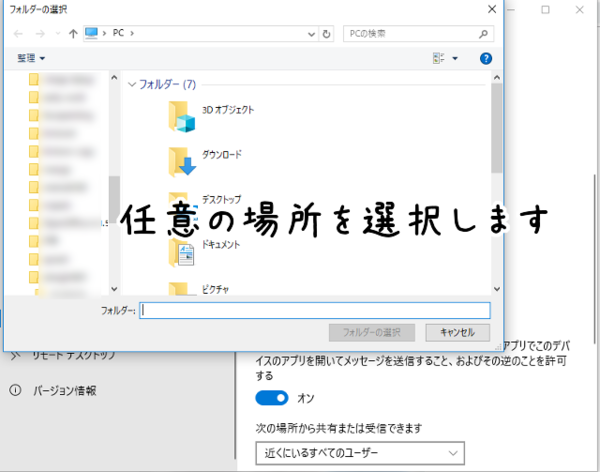The width and height of the screenshot is (600, 472).
Task: Select the 3D オブジェクト folder
Action: pyautogui.click(x=211, y=116)
